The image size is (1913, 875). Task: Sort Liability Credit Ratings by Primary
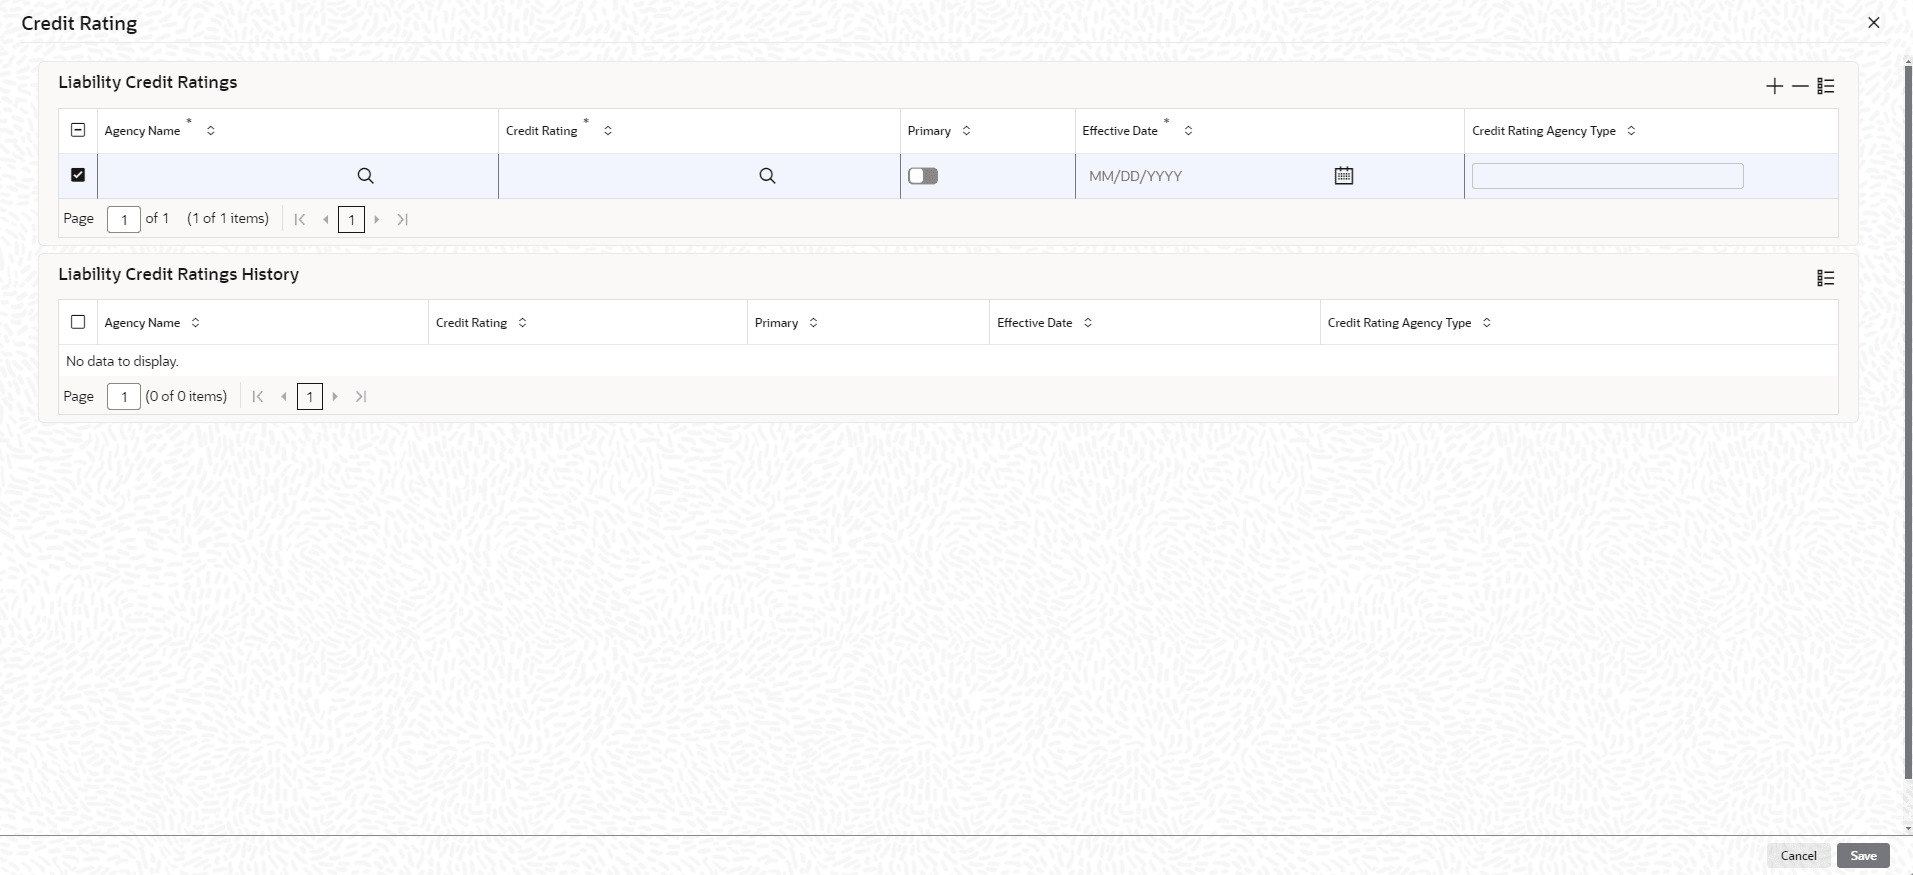[966, 131]
